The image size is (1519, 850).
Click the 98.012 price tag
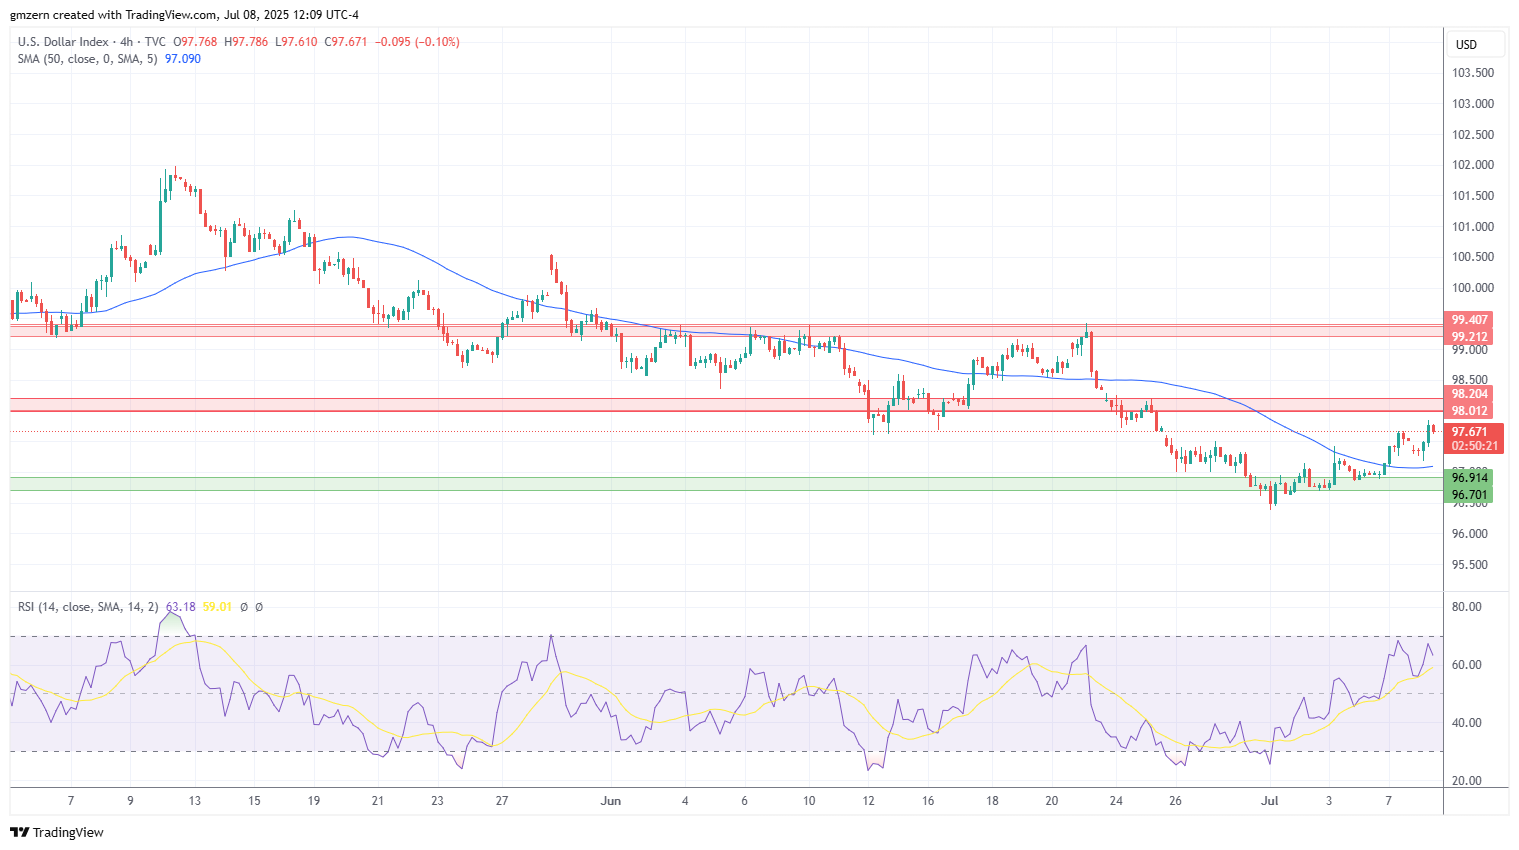[x=1470, y=411]
